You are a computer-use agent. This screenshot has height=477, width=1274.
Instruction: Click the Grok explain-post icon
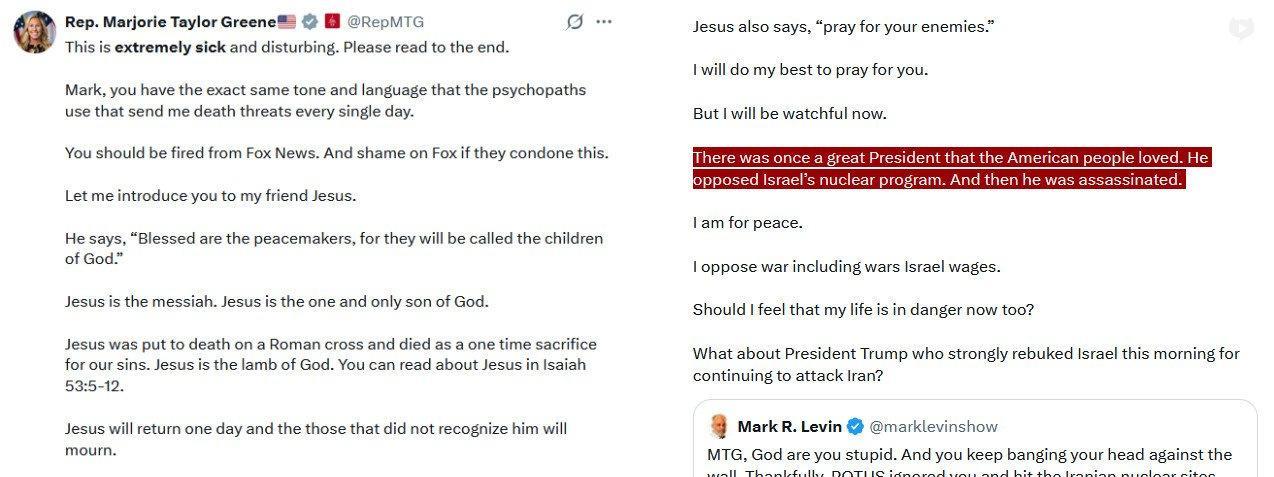(x=574, y=22)
